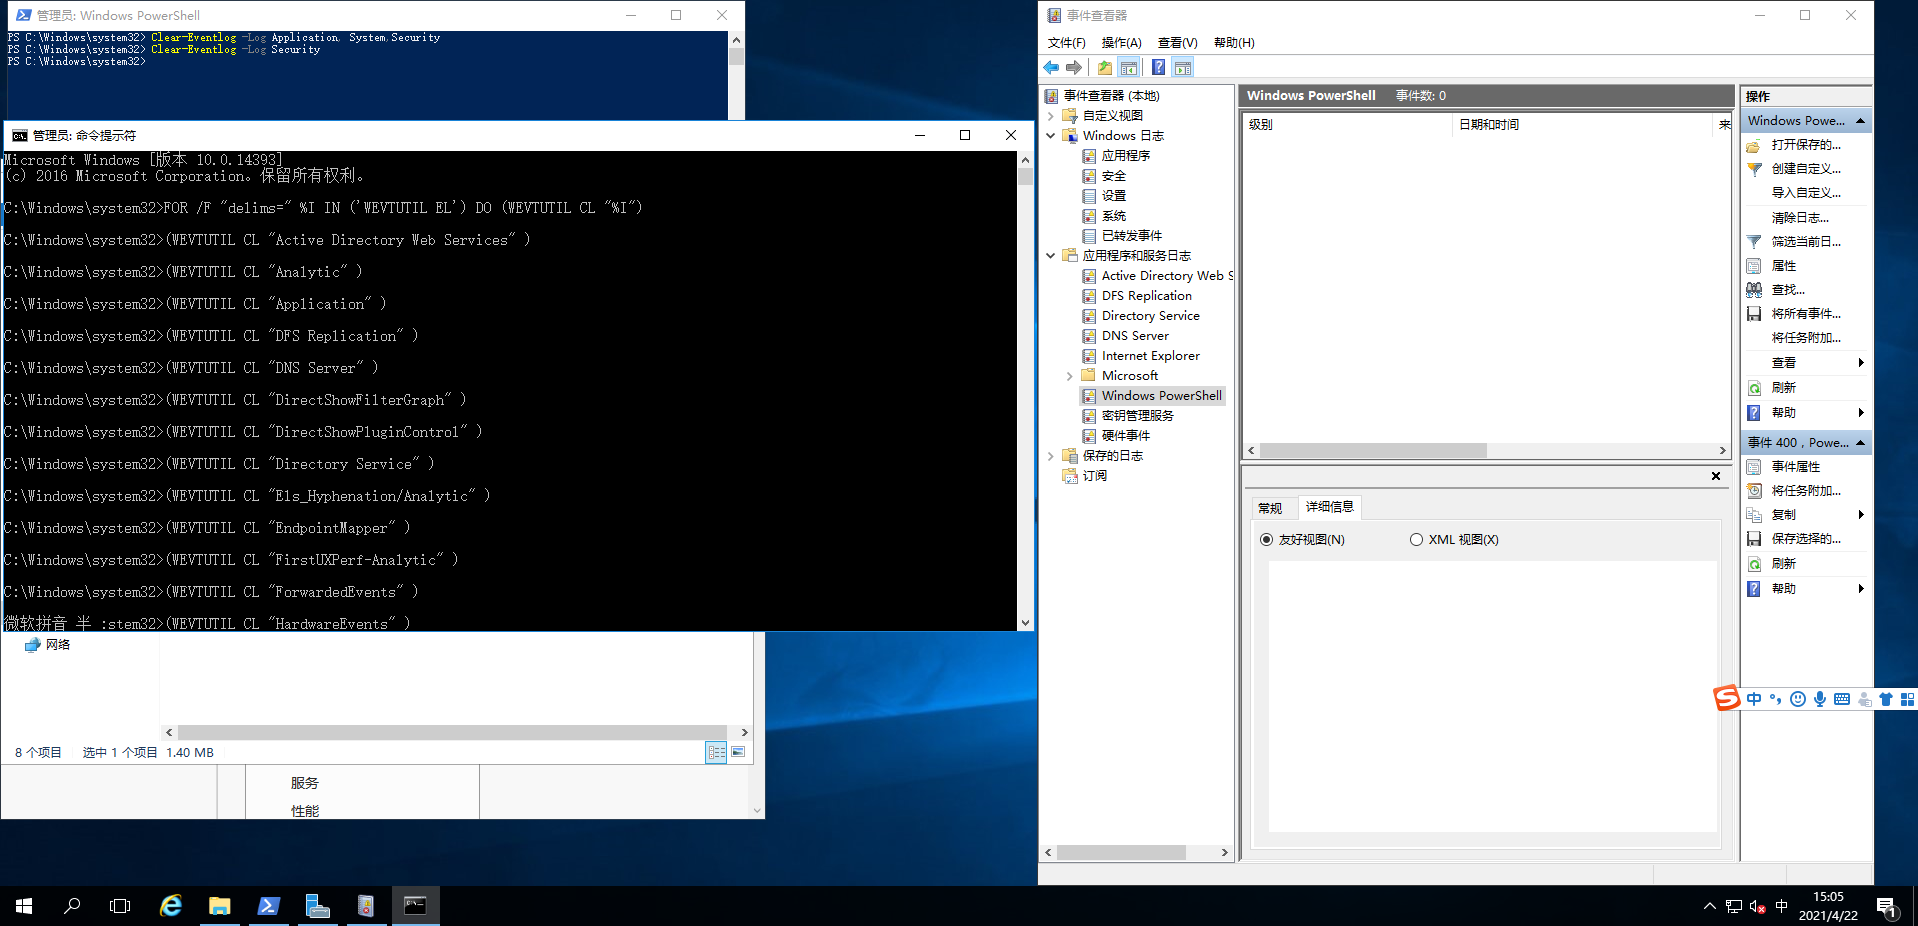Click Services (服务) in Server Manager
Screen dimensions: 1918x926
[x=305, y=783]
